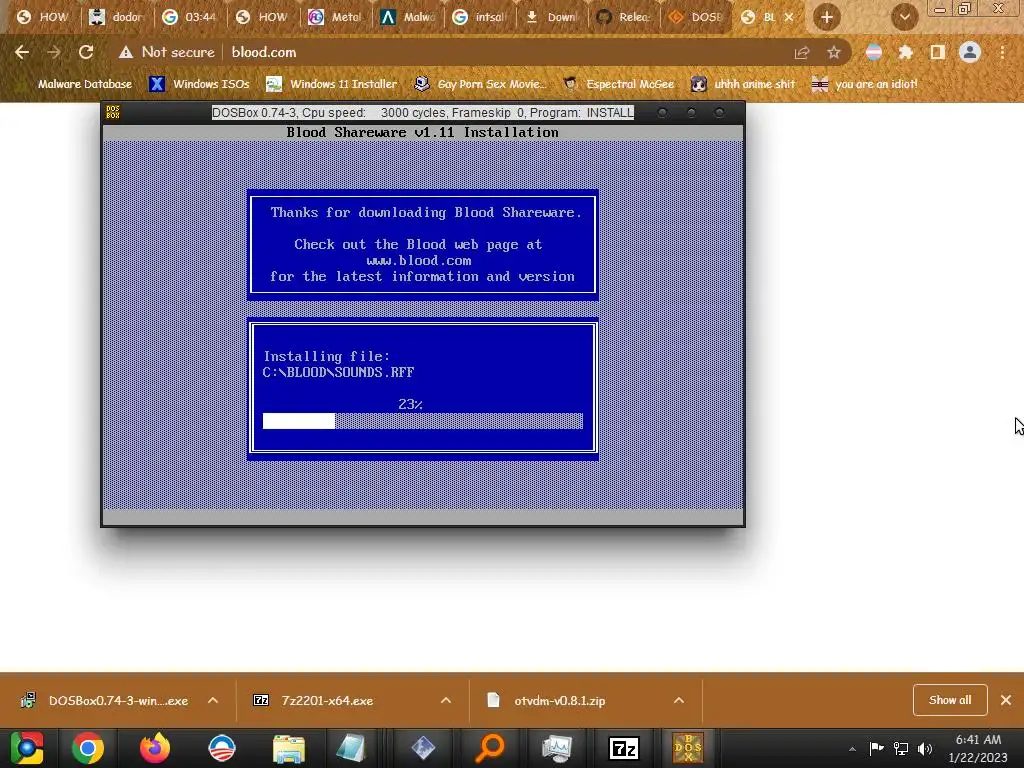Click the Show all downloads button
Viewport: 1024px width, 768px height.
(x=950, y=700)
